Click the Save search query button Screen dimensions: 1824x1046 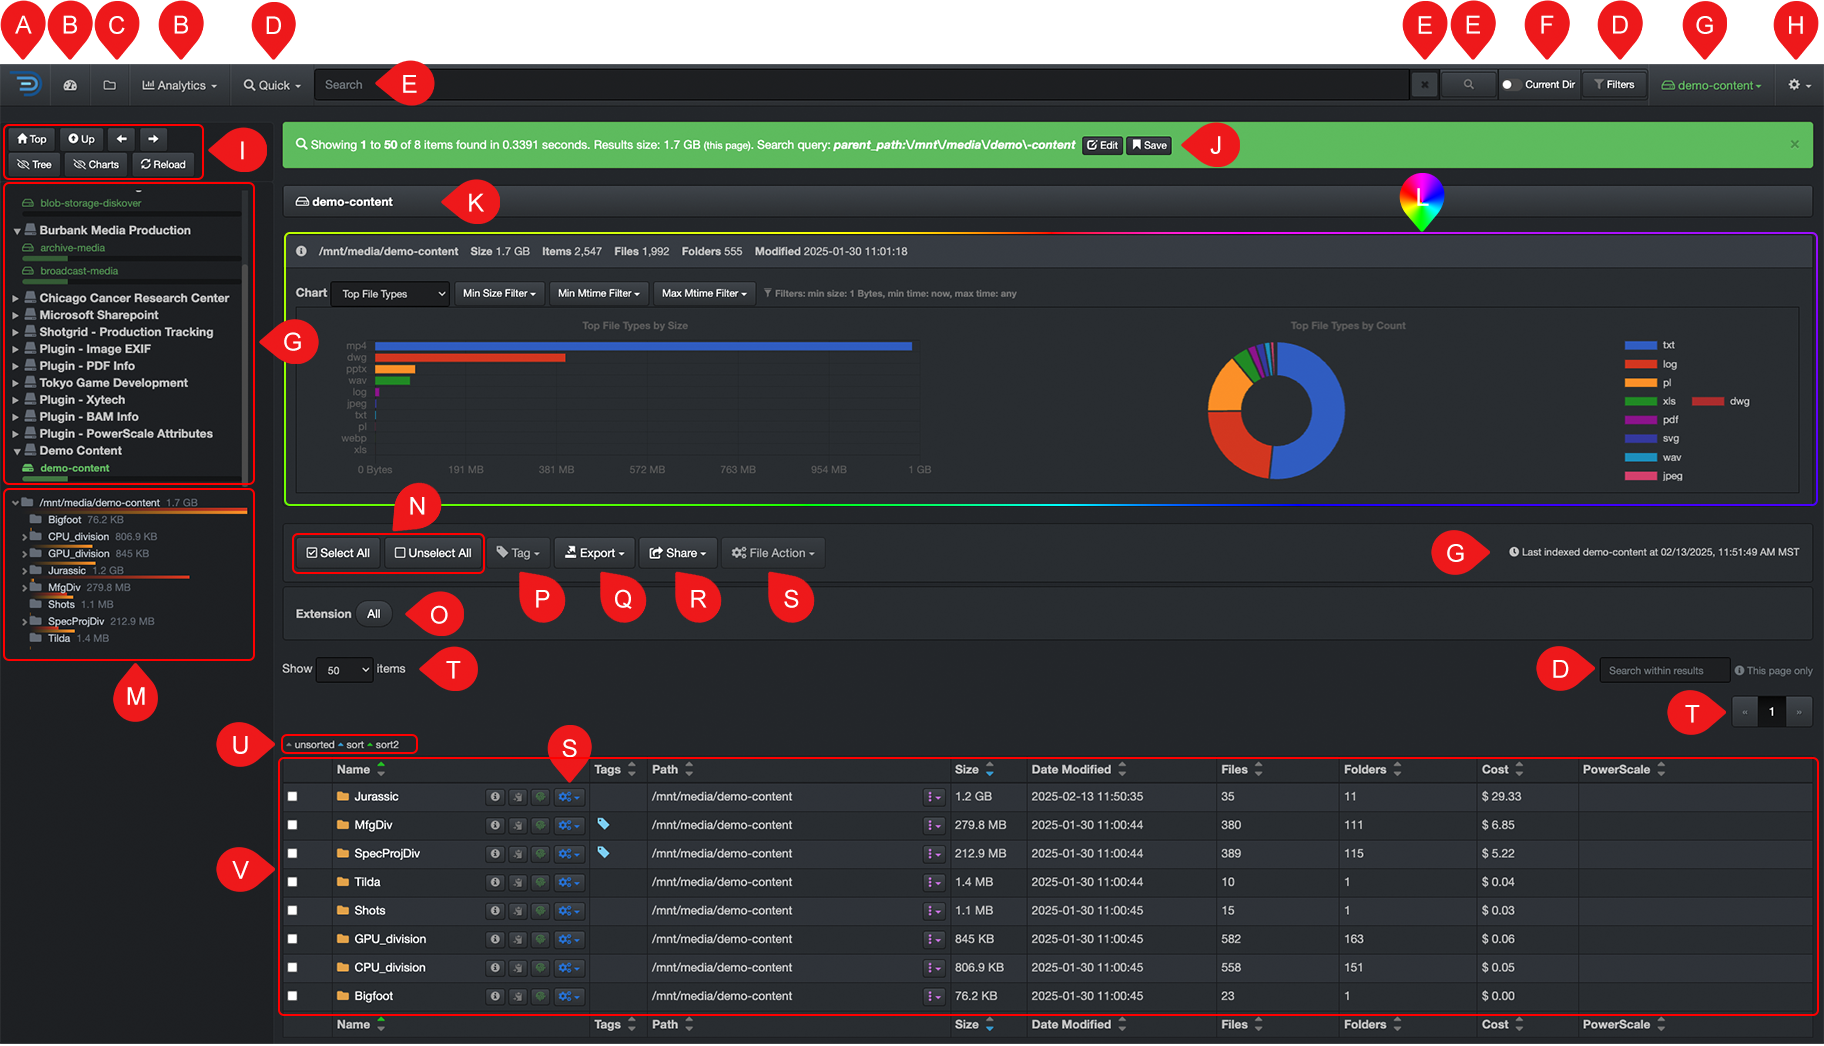[1149, 145]
